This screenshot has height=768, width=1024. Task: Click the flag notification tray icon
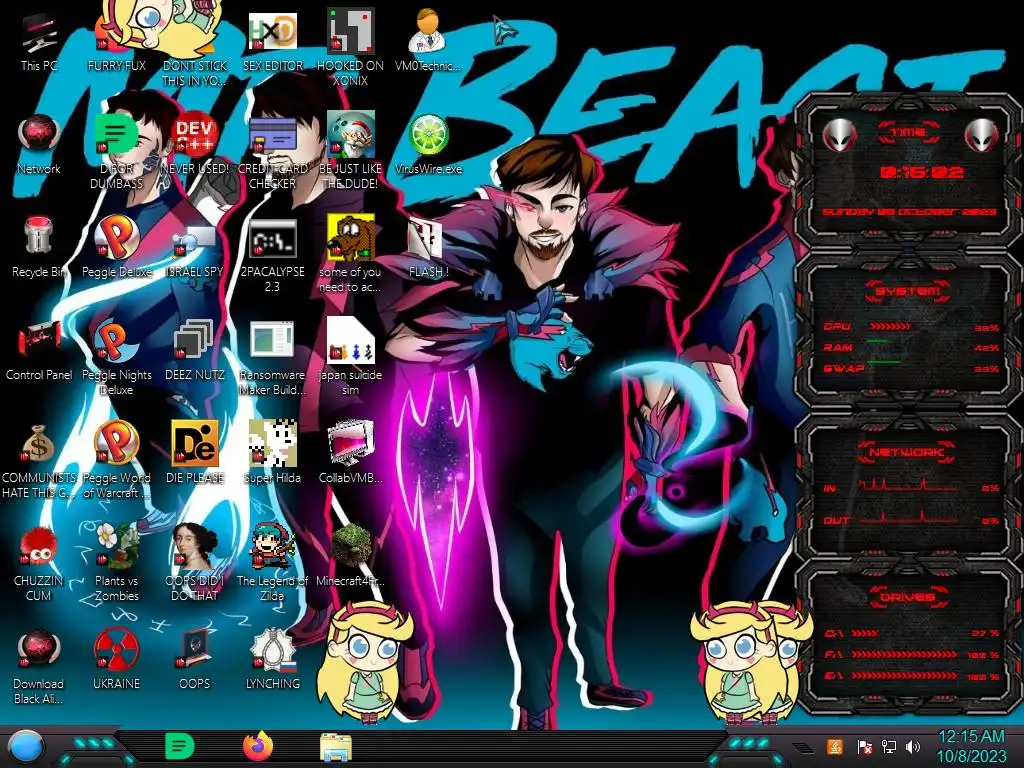(x=865, y=746)
